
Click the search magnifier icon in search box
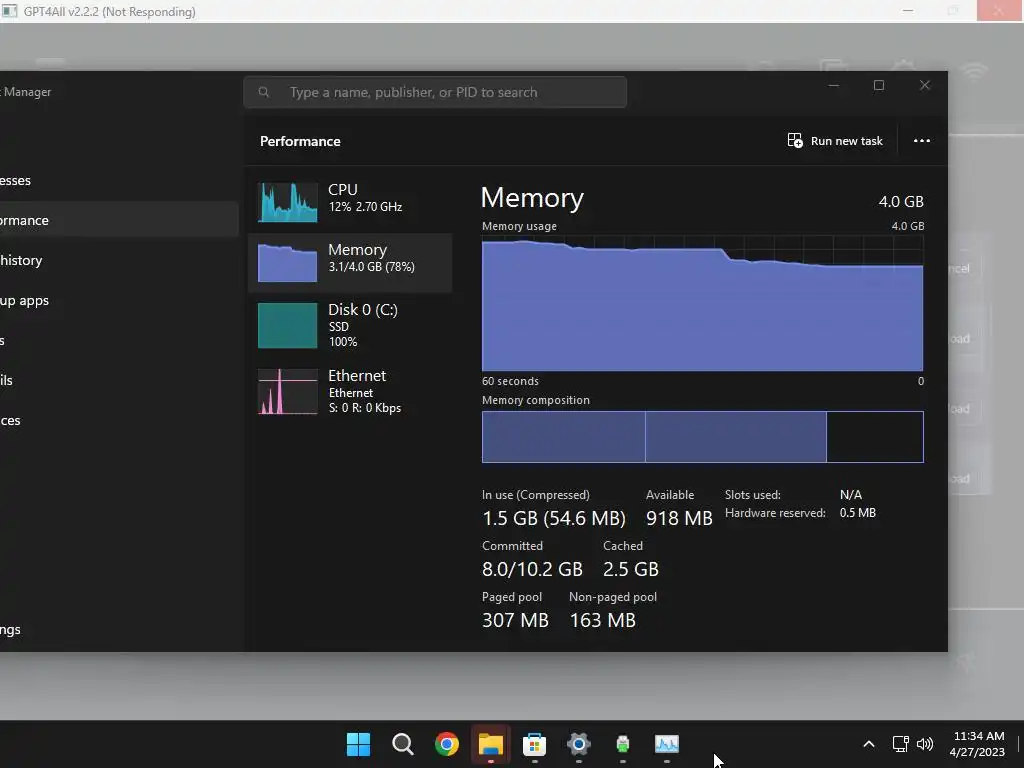point(264,92)
